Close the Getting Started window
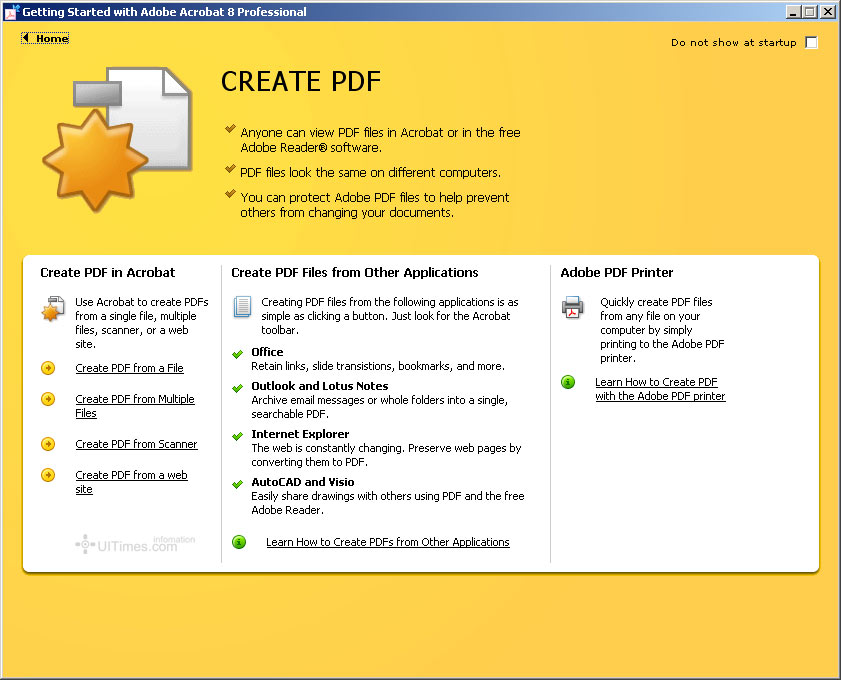Image resolution: width=841 pixels, height=680 pixels. click(x=828, y=11)
